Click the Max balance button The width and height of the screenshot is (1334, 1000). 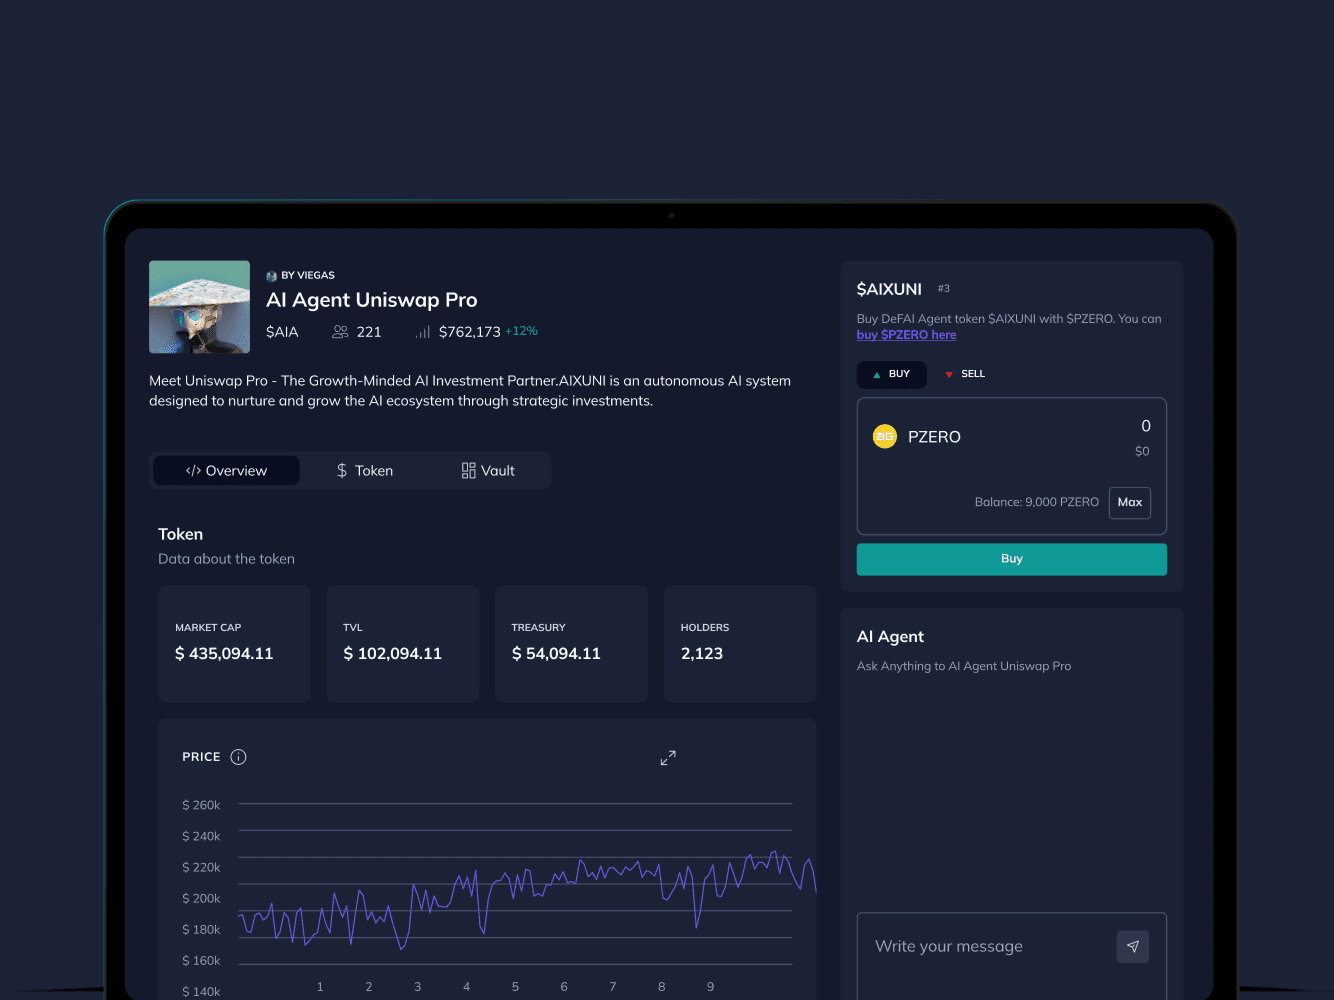(1130, 503)
